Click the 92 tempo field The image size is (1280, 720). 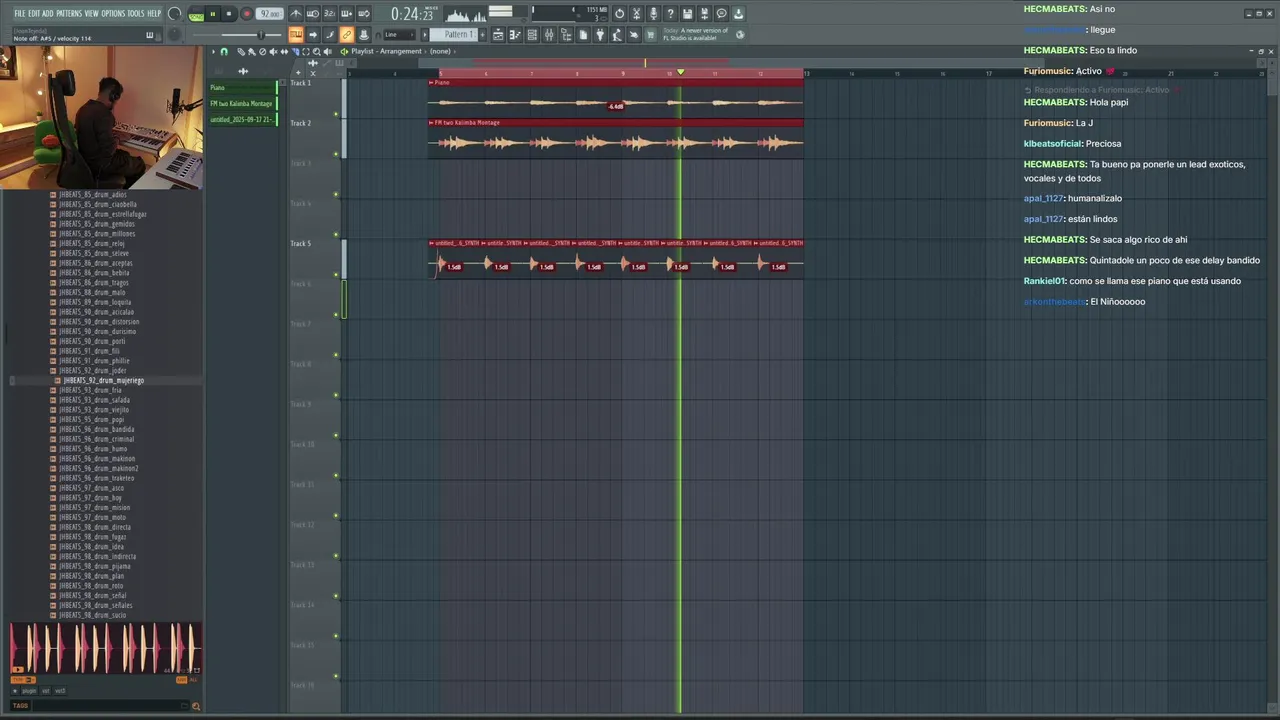pos(270,14)
